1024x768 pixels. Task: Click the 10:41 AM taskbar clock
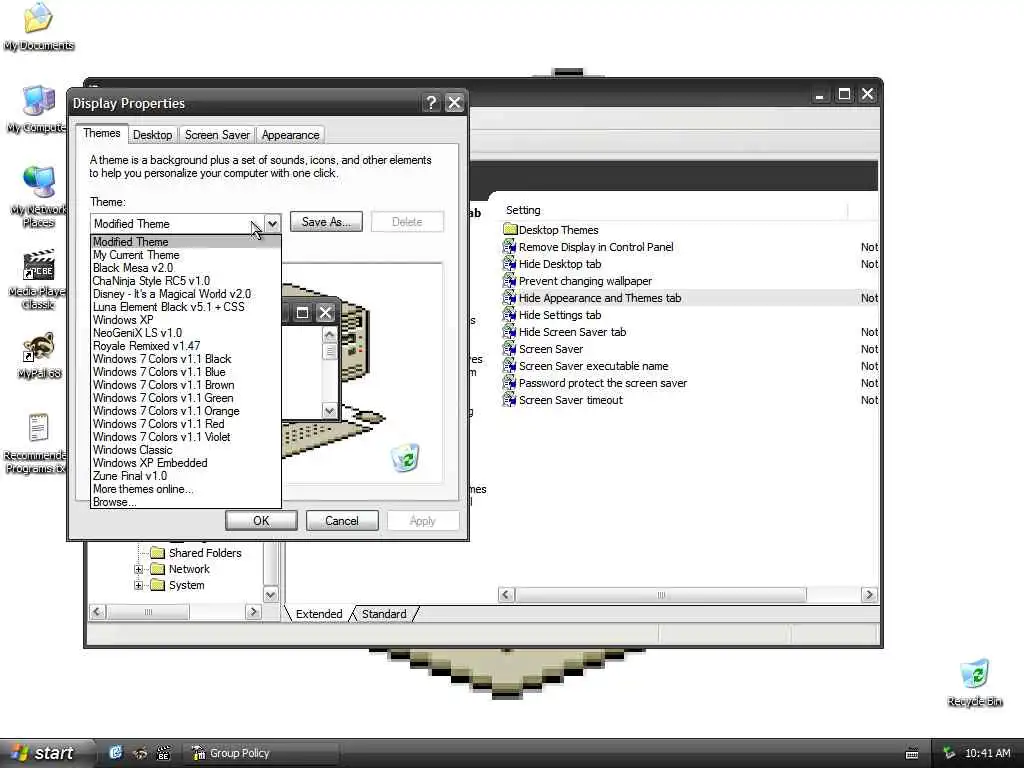(x=987, y=753)
